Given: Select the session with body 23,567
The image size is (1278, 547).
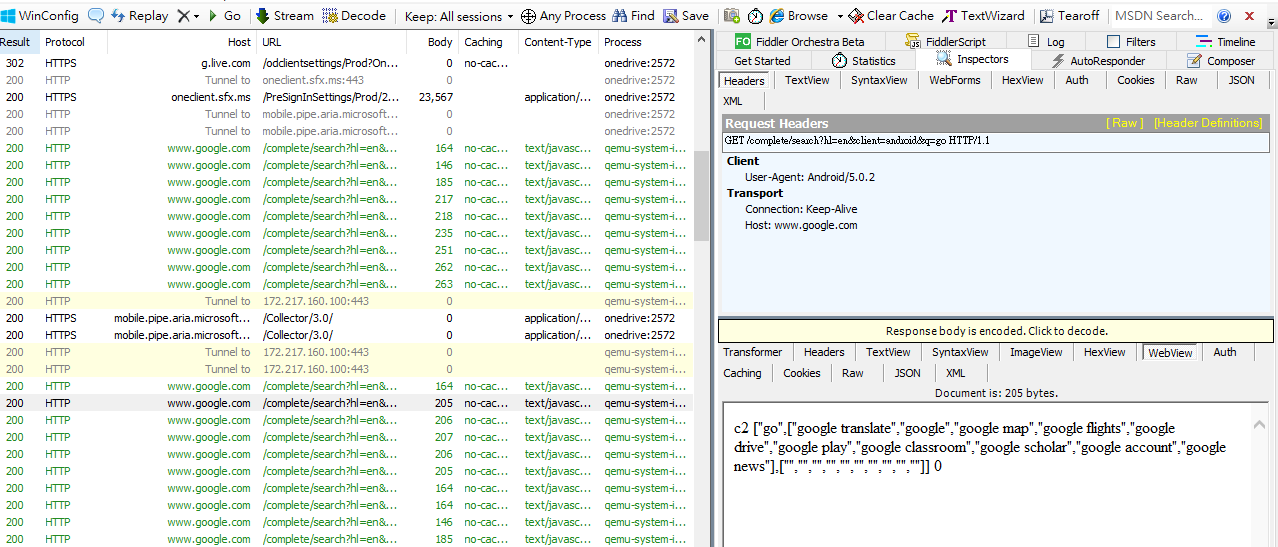Looking at the screenshot, I should 345,97.
